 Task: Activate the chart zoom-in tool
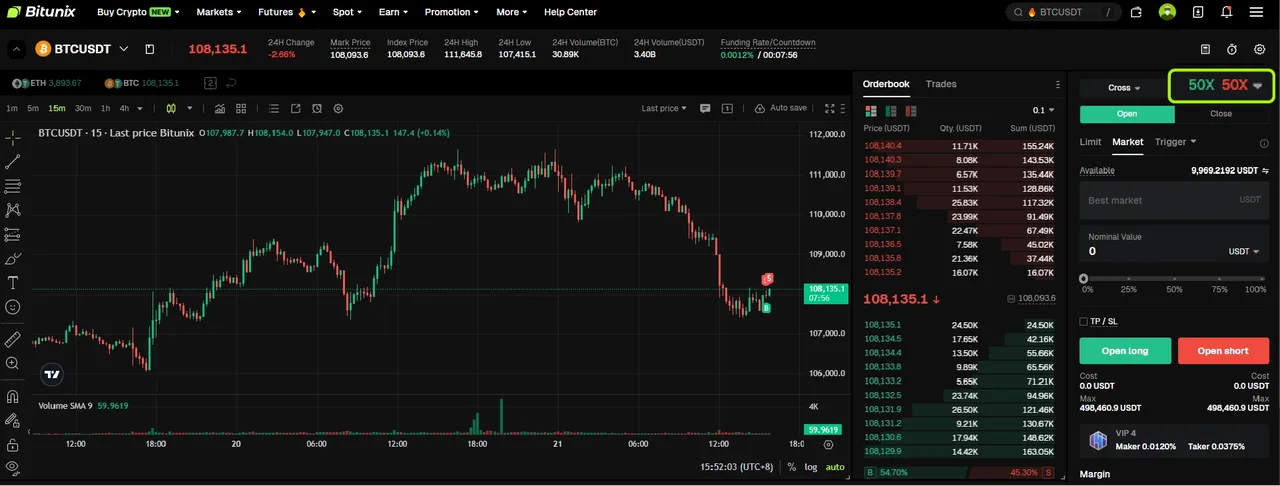click(x=13, y=364)
